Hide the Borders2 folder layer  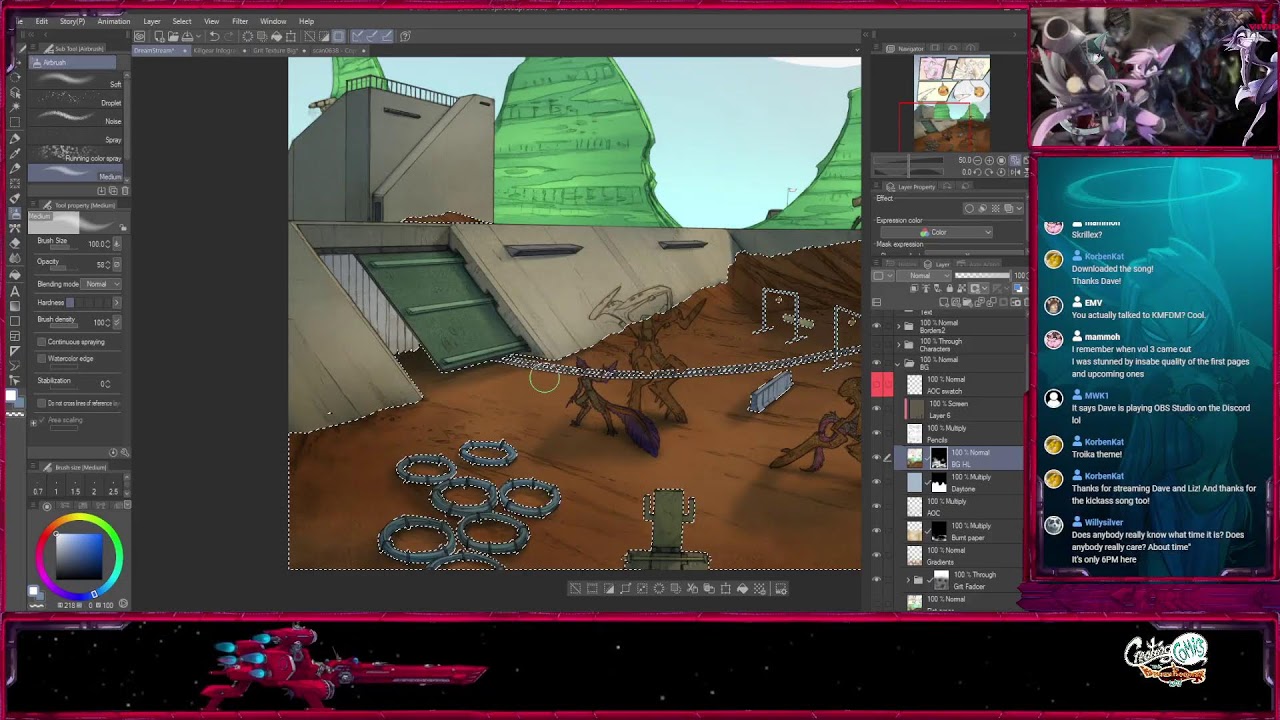pyautogui.click(x=877, y=326)
